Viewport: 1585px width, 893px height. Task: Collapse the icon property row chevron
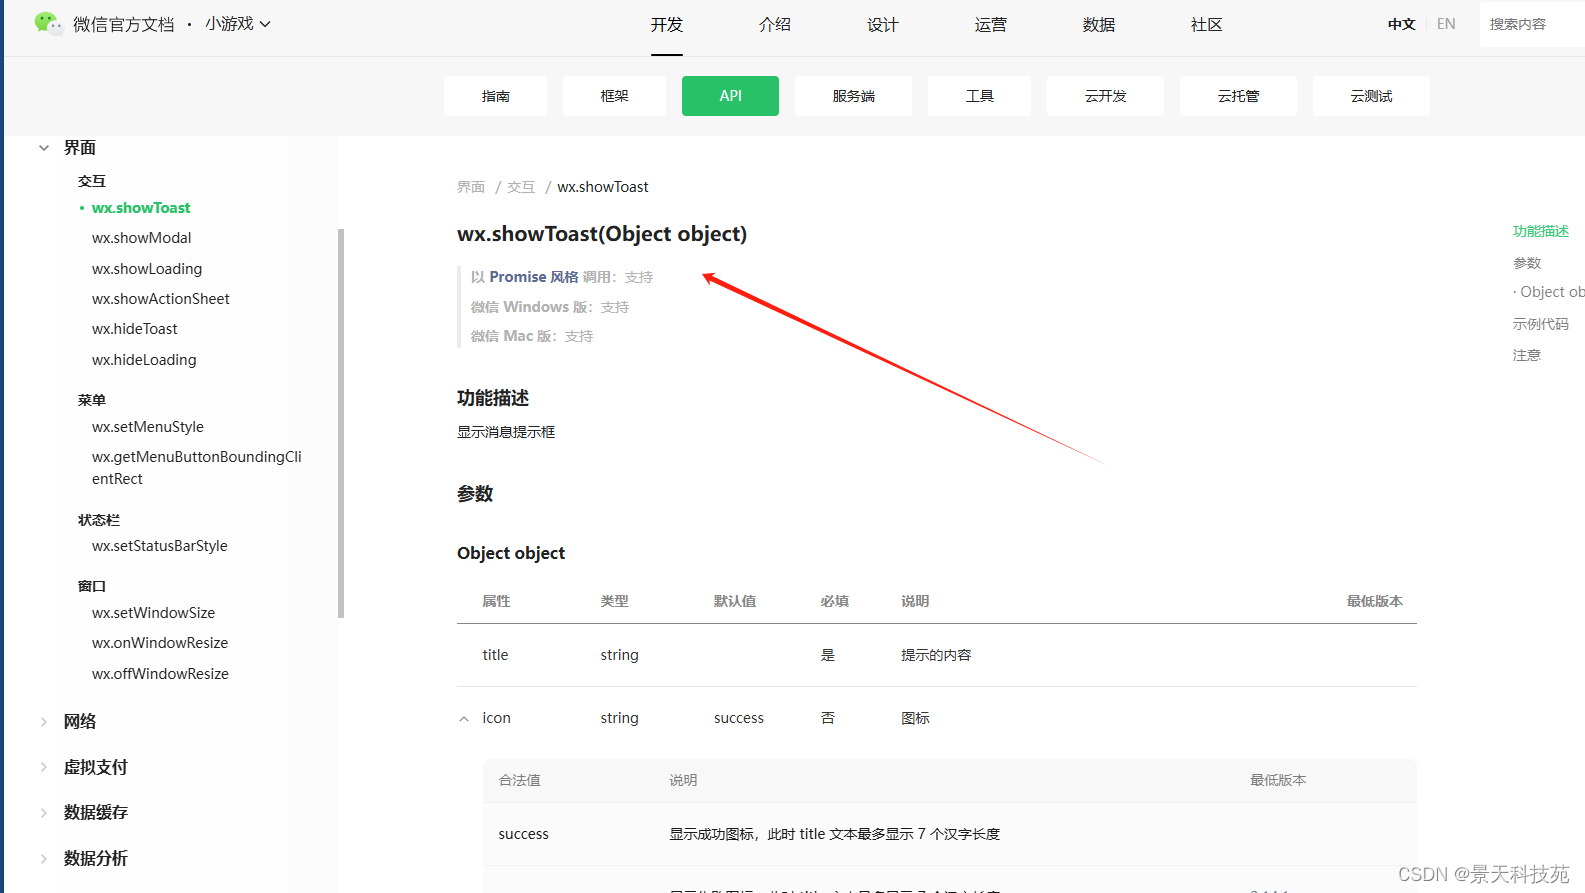(x=464, y=719)
